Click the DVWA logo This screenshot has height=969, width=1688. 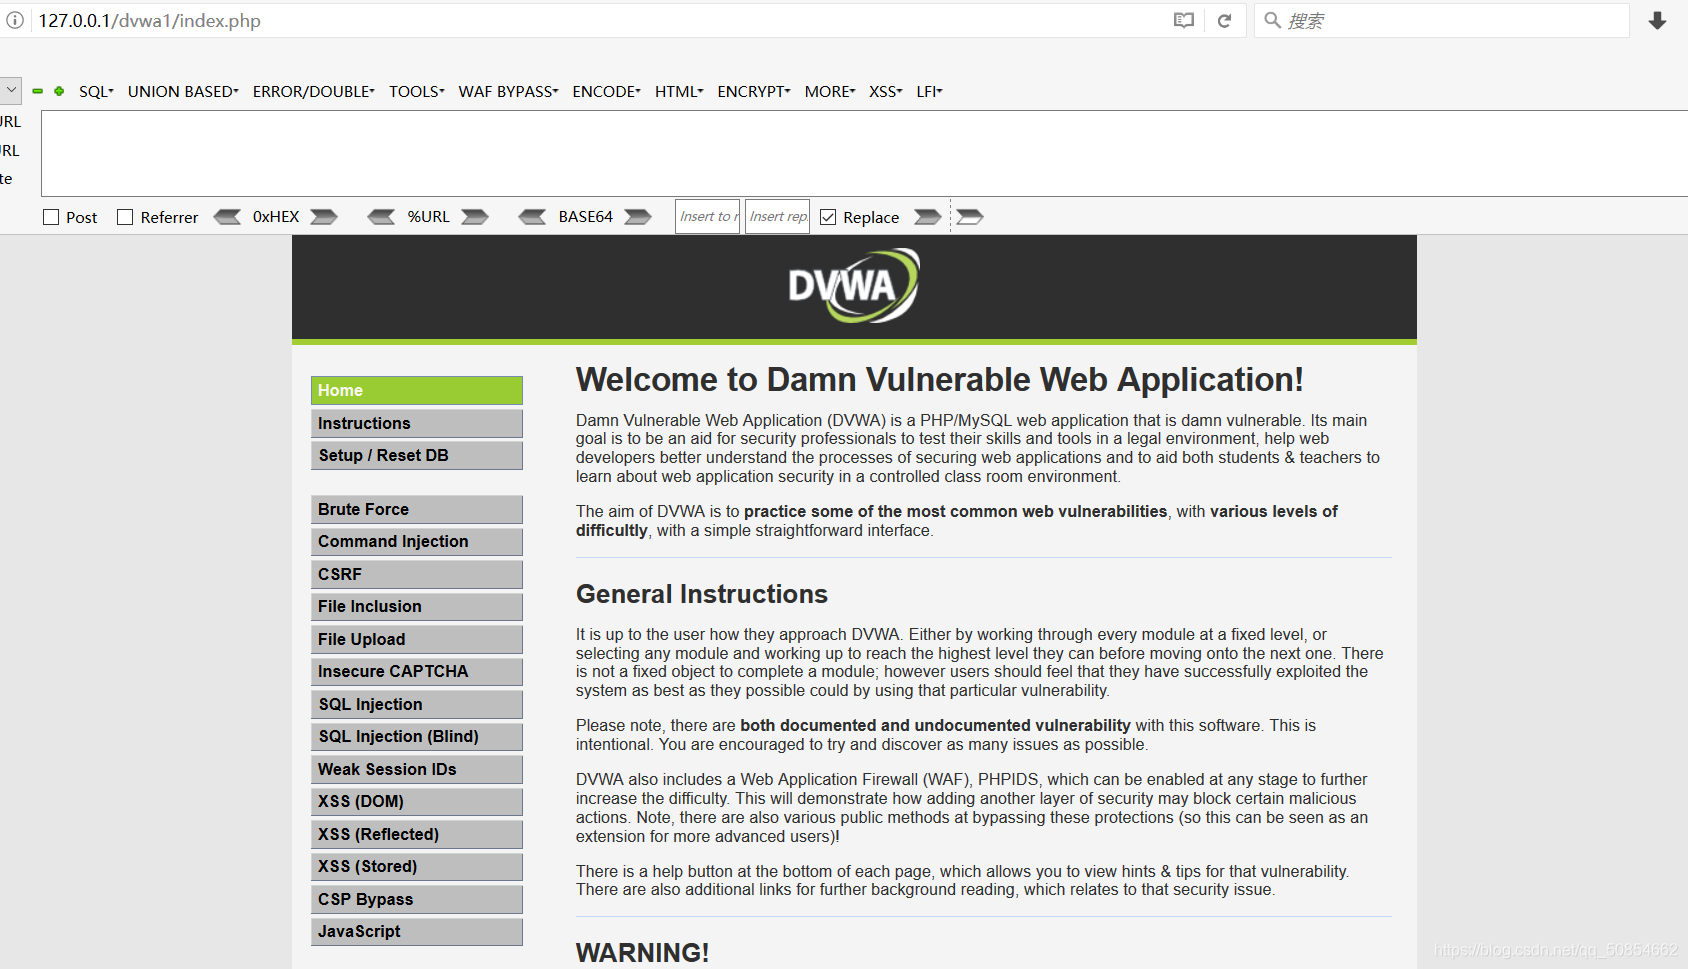point(853,286)
